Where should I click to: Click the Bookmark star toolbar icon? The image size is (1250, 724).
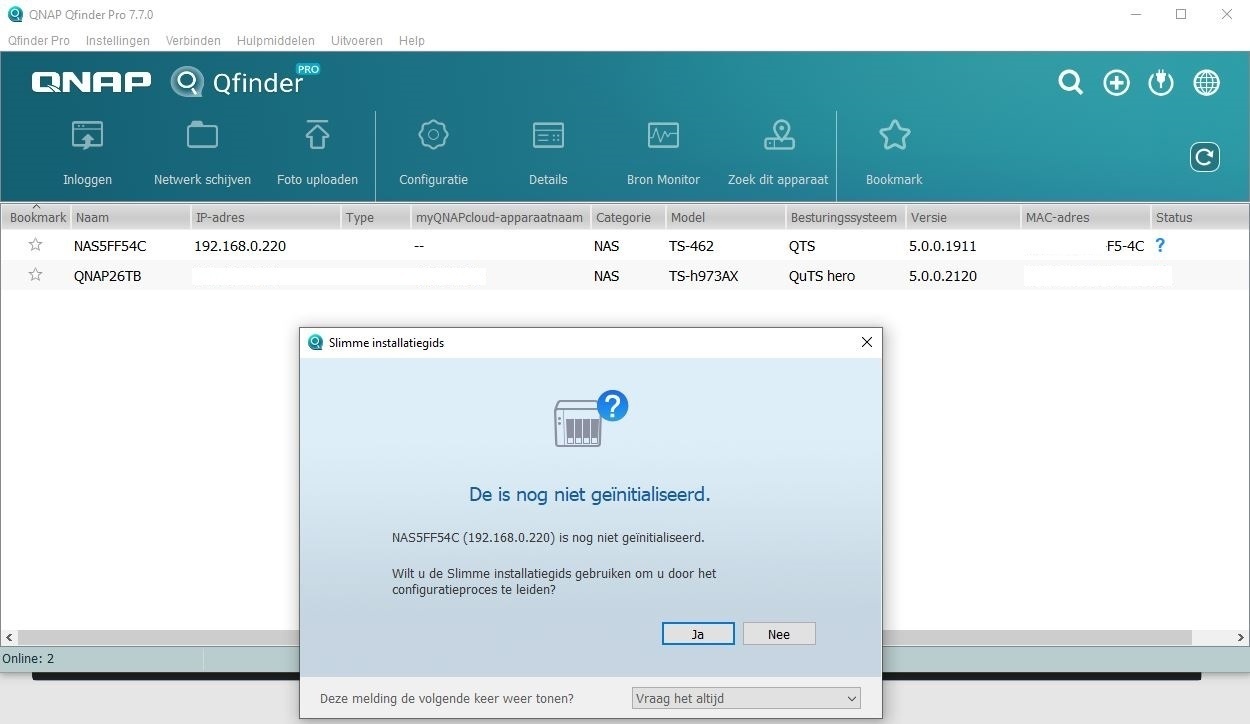(894, 135)
